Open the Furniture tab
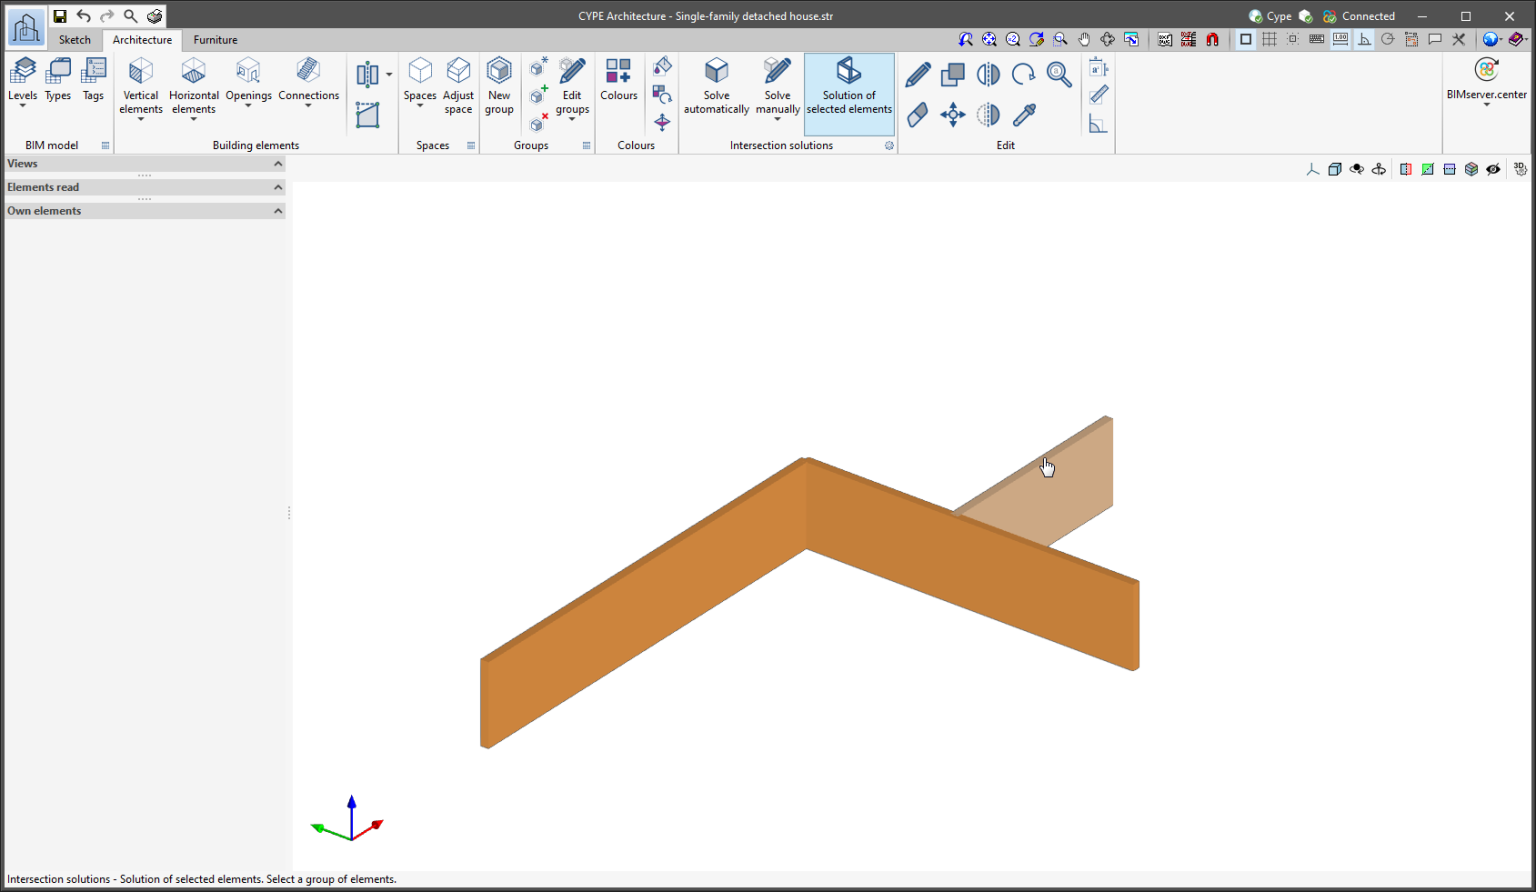Image resolution: width=1536 pixels, height=892 pixels. pyautogui.click(x=215, y=40)
